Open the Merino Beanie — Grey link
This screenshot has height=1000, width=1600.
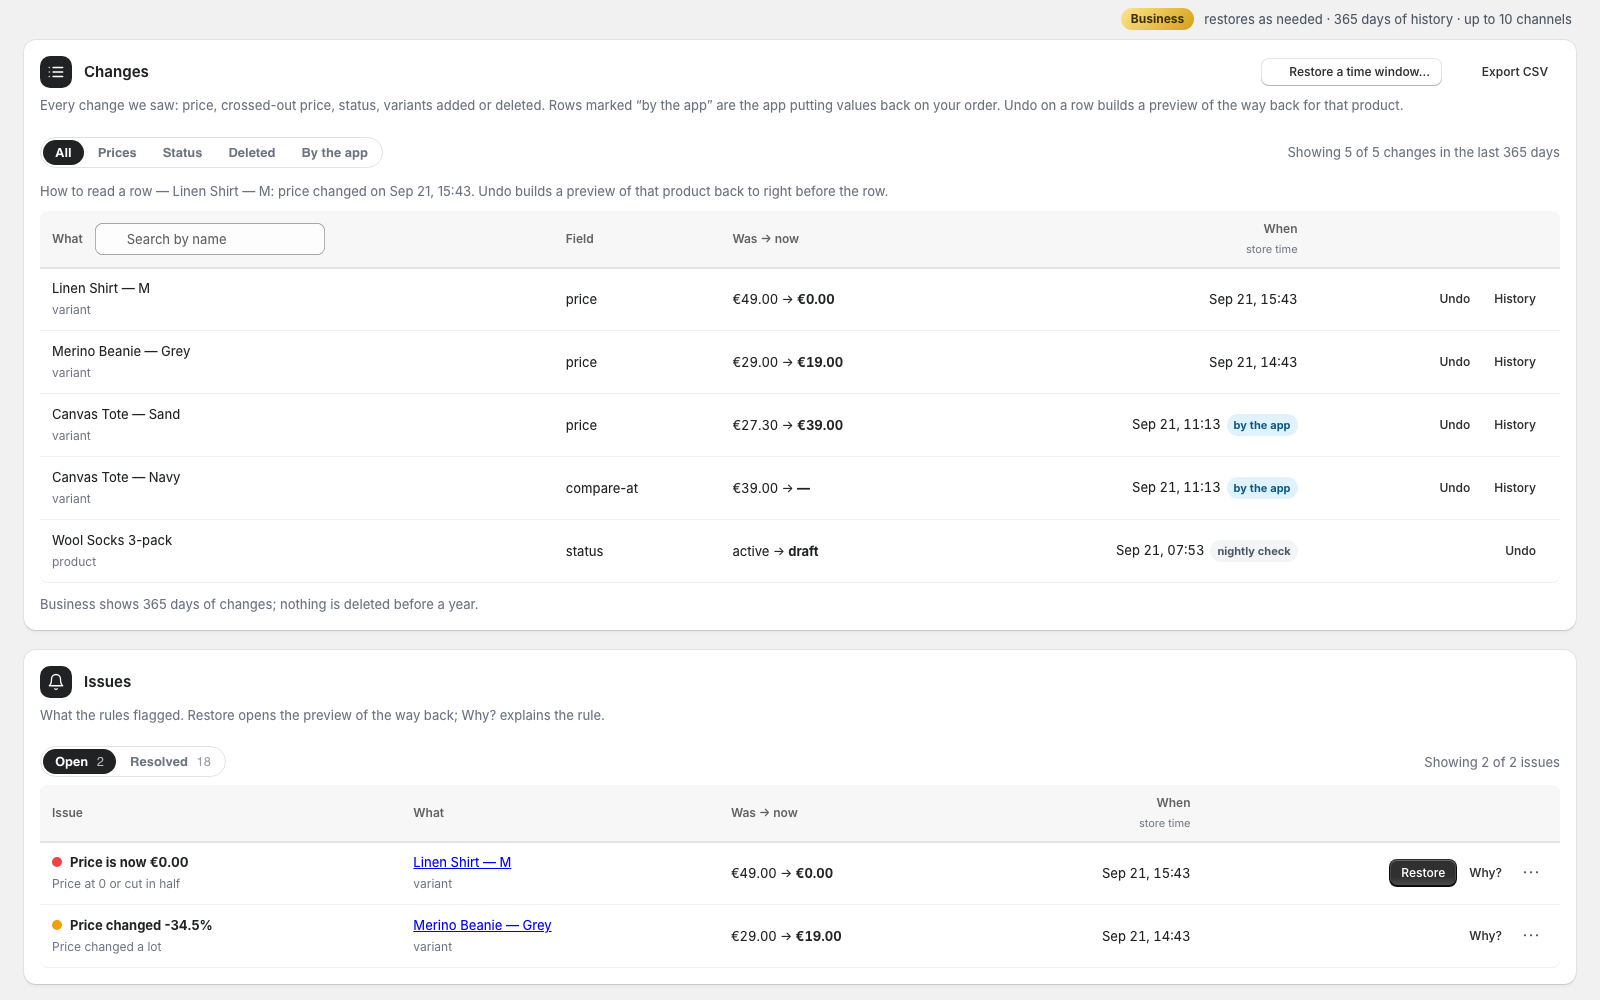coord(482,925)
